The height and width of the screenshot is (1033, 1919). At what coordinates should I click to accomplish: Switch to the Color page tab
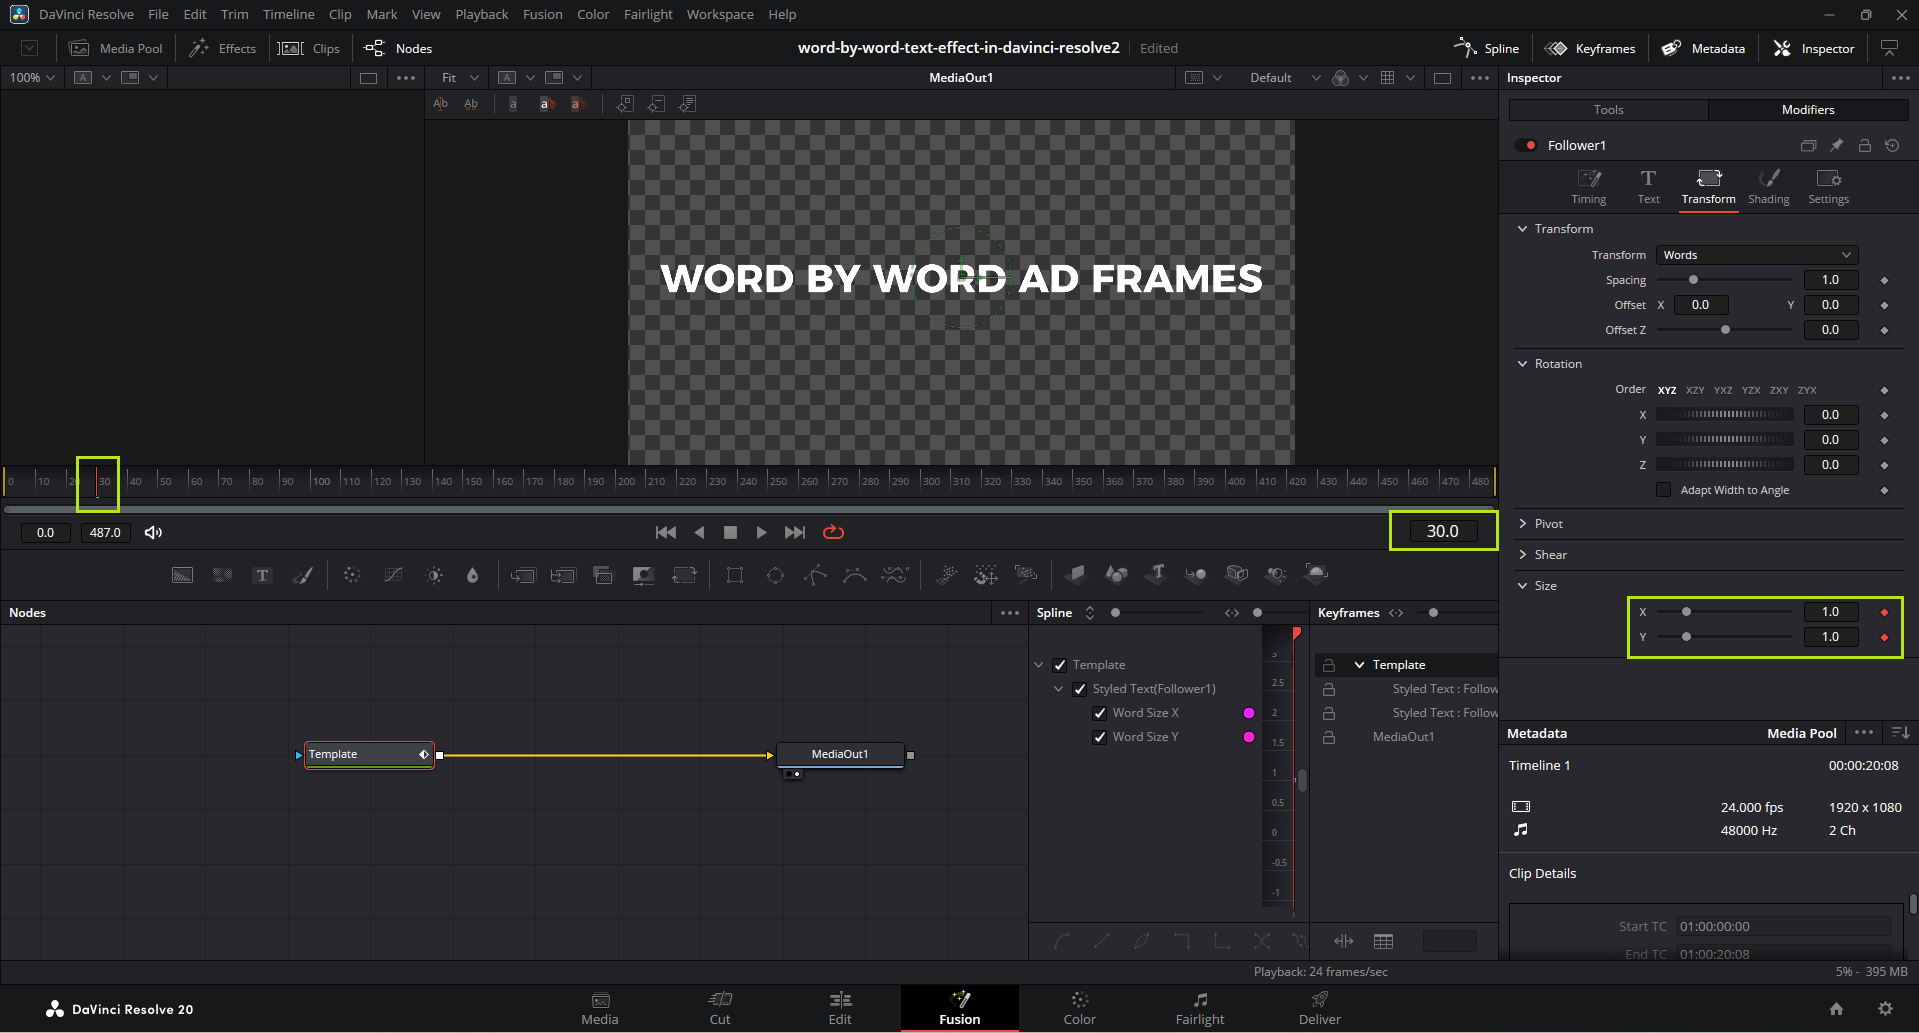[1079, 1008]
